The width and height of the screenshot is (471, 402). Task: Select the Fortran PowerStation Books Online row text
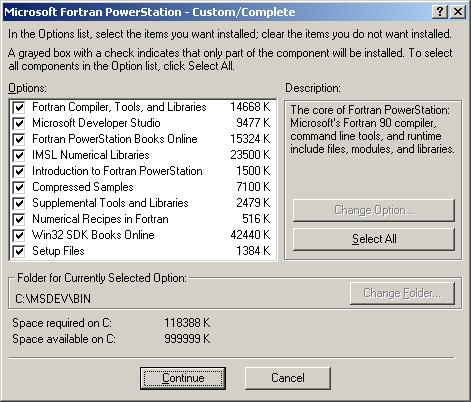coord(115,139)
